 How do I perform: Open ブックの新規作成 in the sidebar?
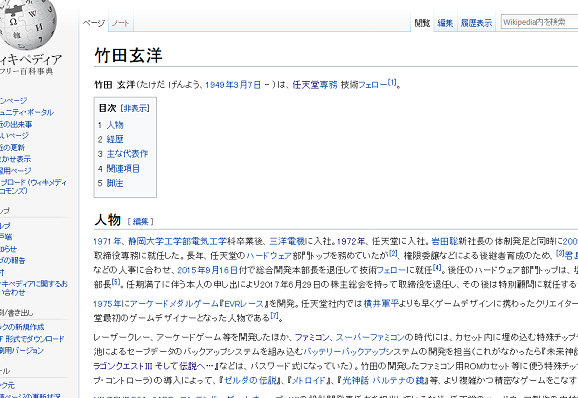tap(22, 327)
